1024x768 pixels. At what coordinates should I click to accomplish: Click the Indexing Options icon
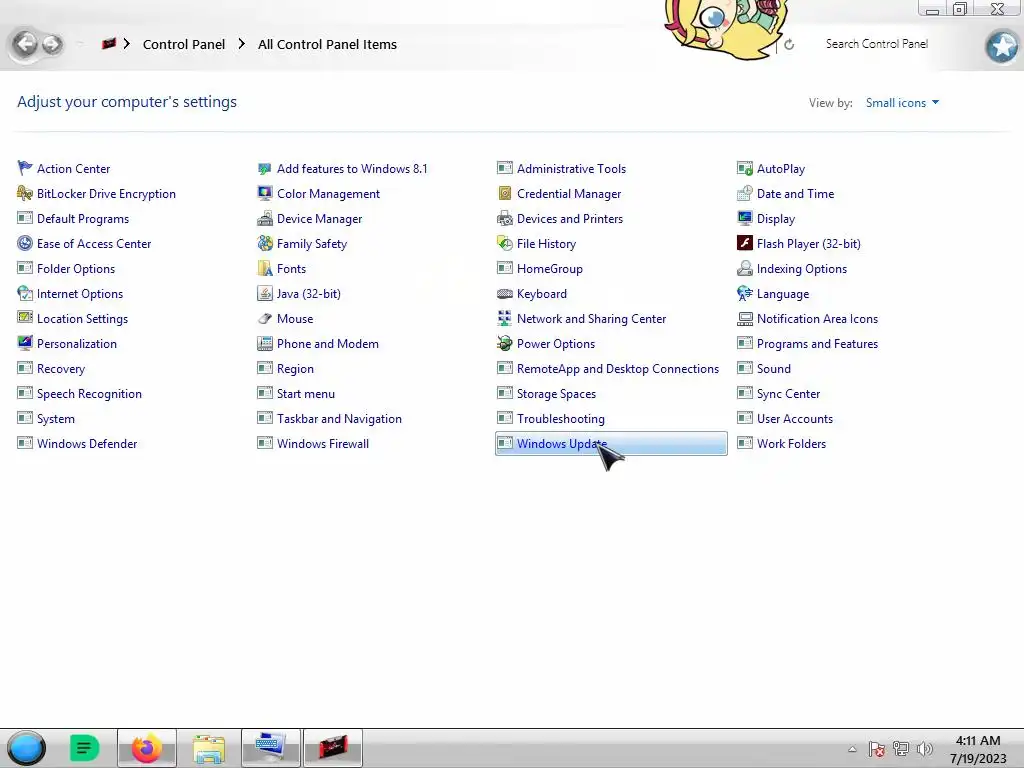(x=744, y=268)
